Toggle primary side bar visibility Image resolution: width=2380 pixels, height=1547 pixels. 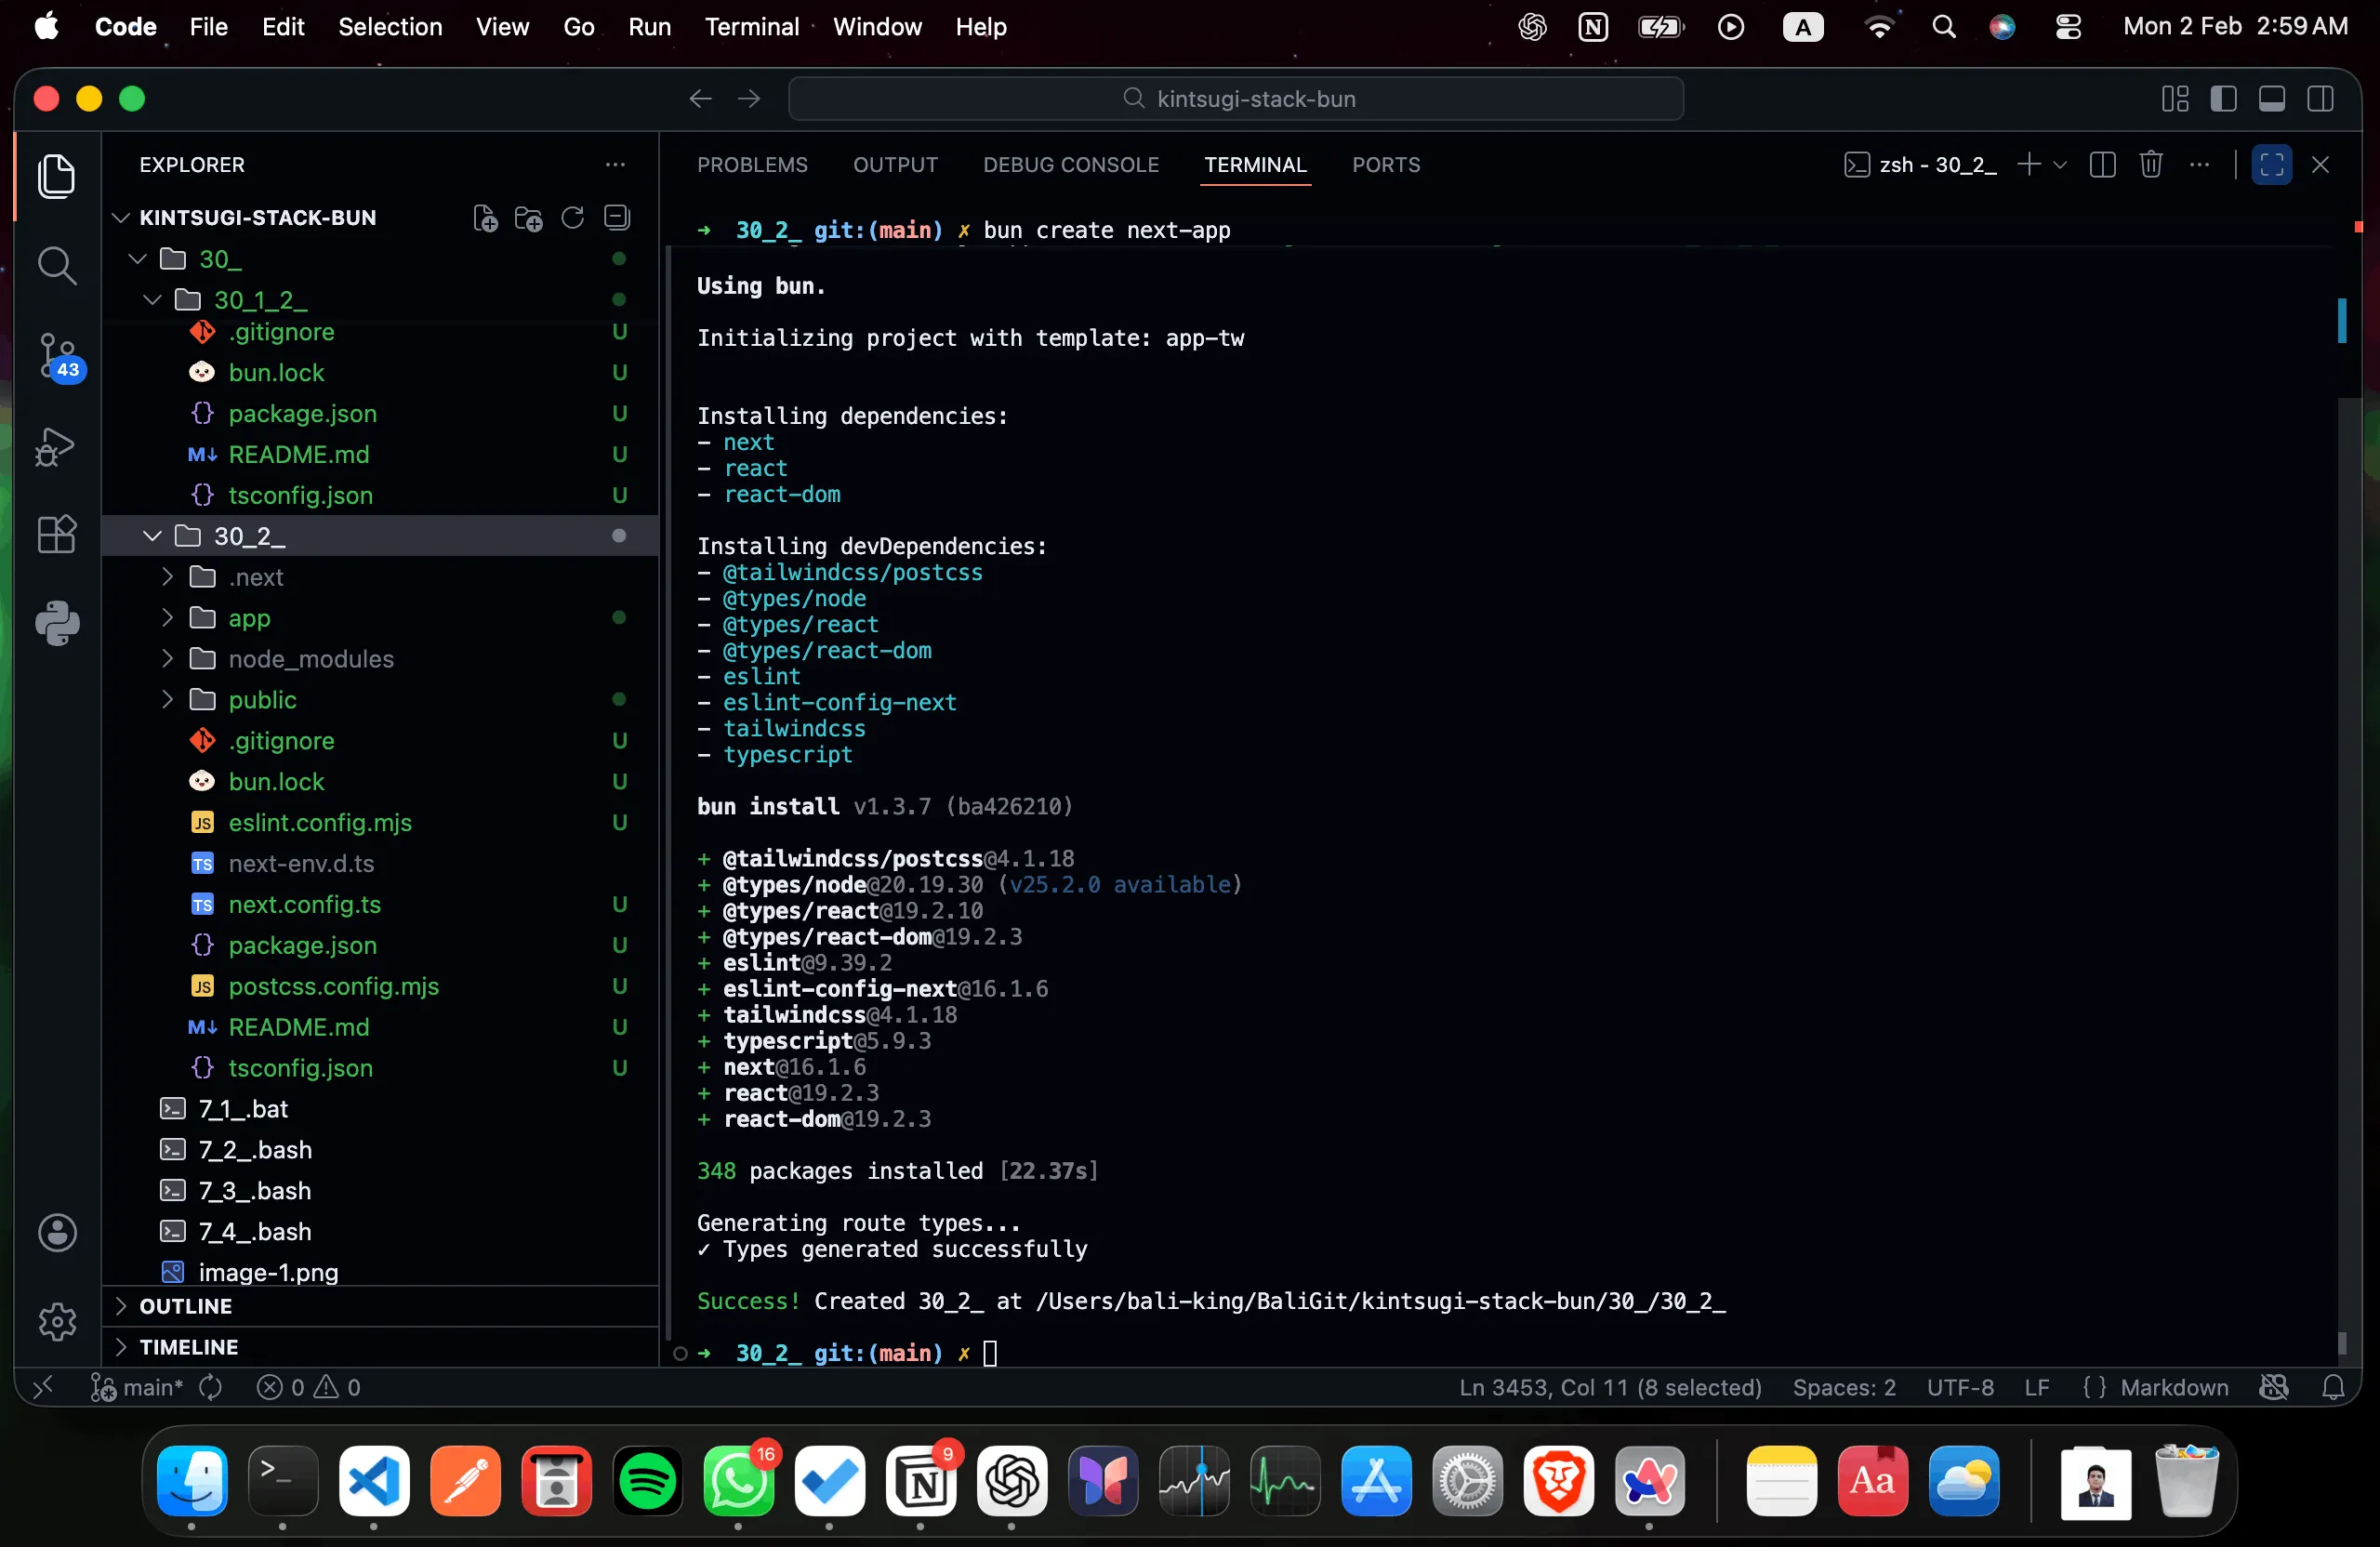click(x=2223, y=99)
